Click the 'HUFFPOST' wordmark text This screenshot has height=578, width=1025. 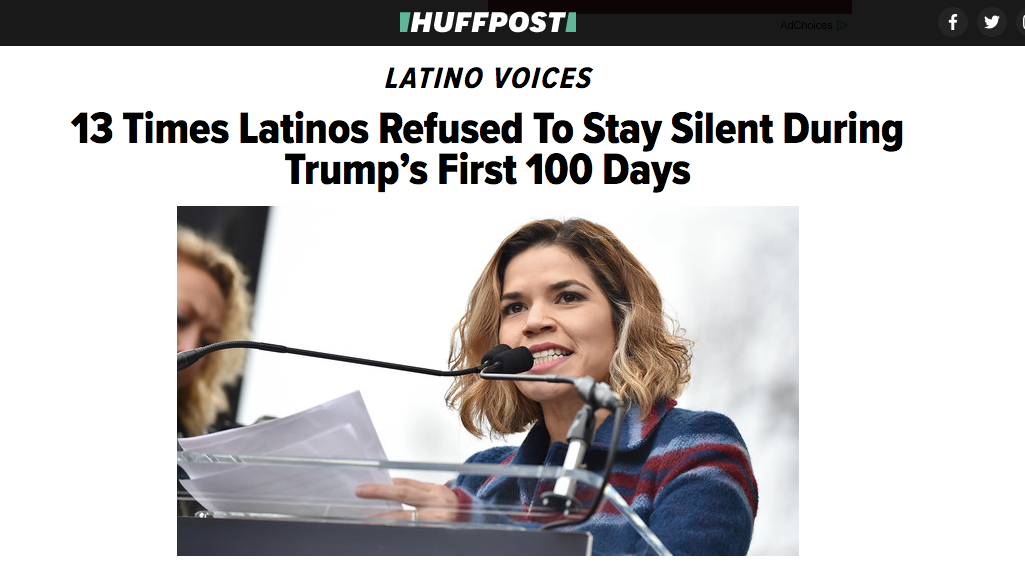click(x=488, y=23)
